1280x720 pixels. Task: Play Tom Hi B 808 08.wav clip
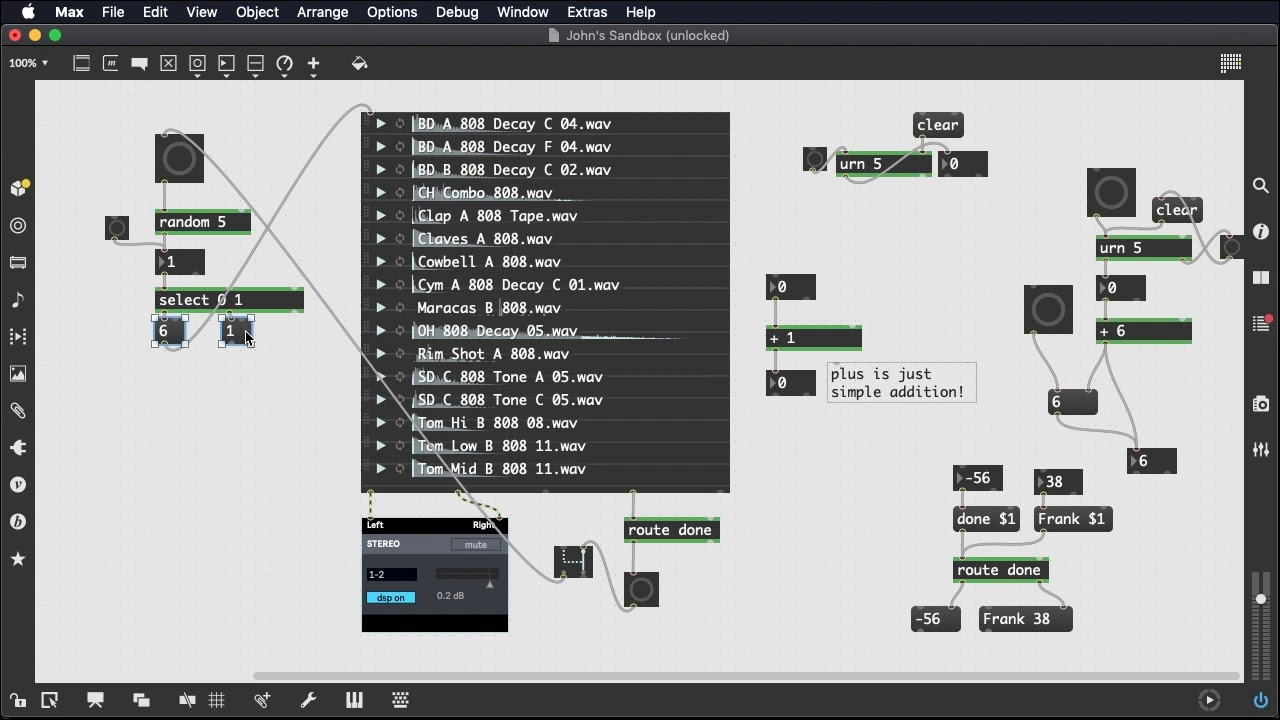coord(381,423)
